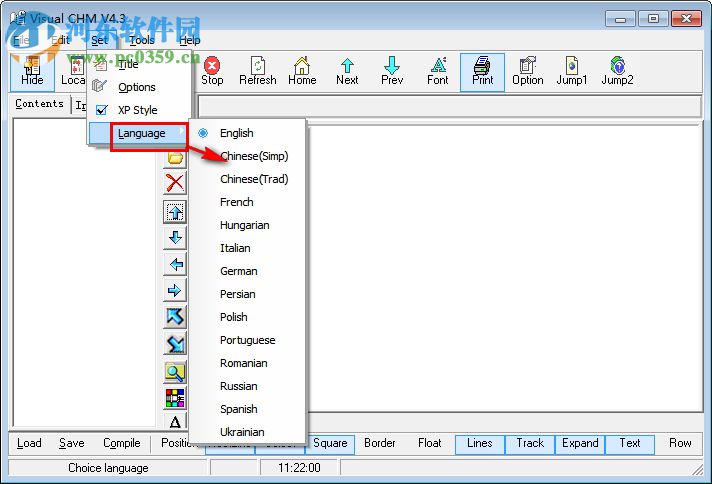
Task: Click the diagonal down-right arrow icon
Action: (x=175, y=344)
